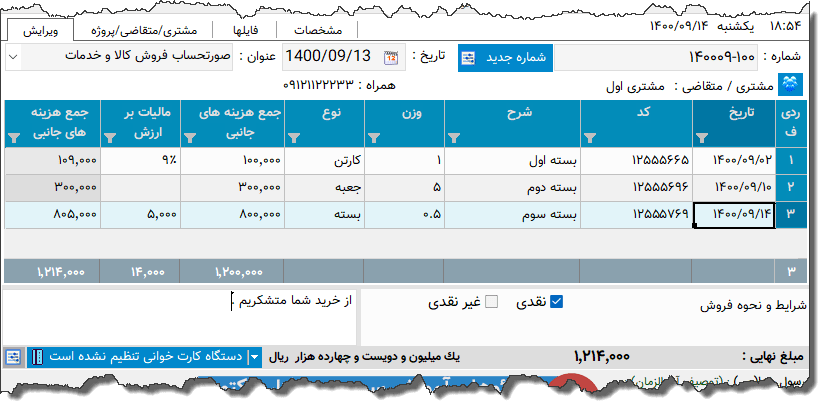Uncheck the نقدی checkbox
Screen dimensions: 818x401
point(557,303)
